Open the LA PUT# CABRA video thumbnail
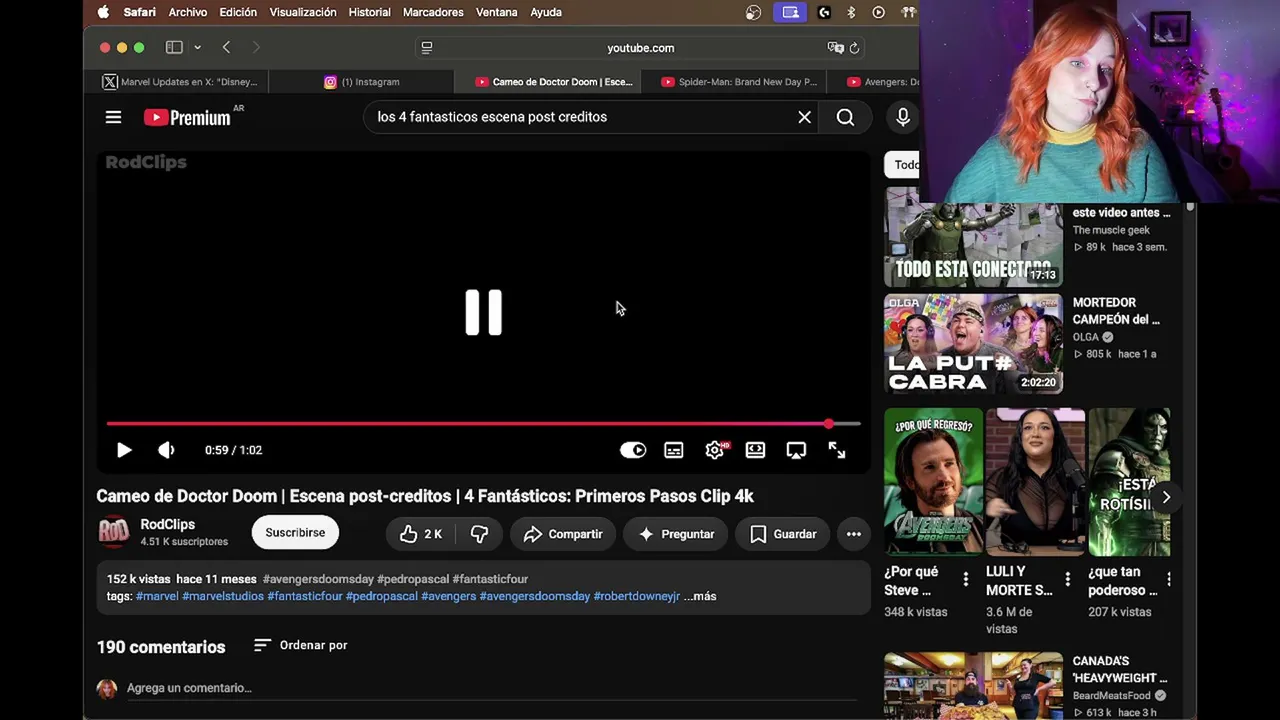The height and width of the screenshot is (720, 1280). pyautogui.click(x=973, y=344)
